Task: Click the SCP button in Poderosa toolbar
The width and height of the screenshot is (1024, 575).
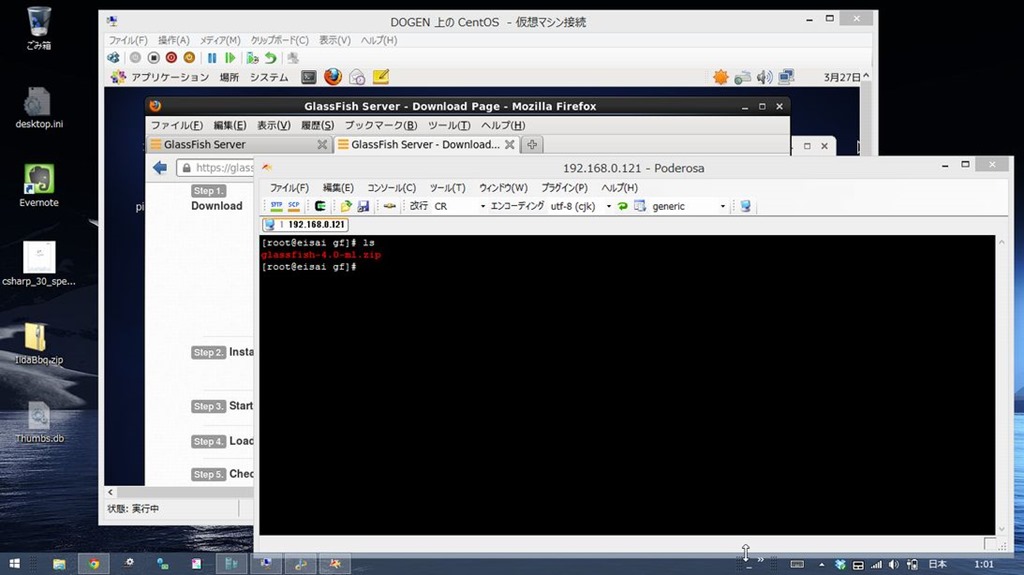Action: (294, 206)
